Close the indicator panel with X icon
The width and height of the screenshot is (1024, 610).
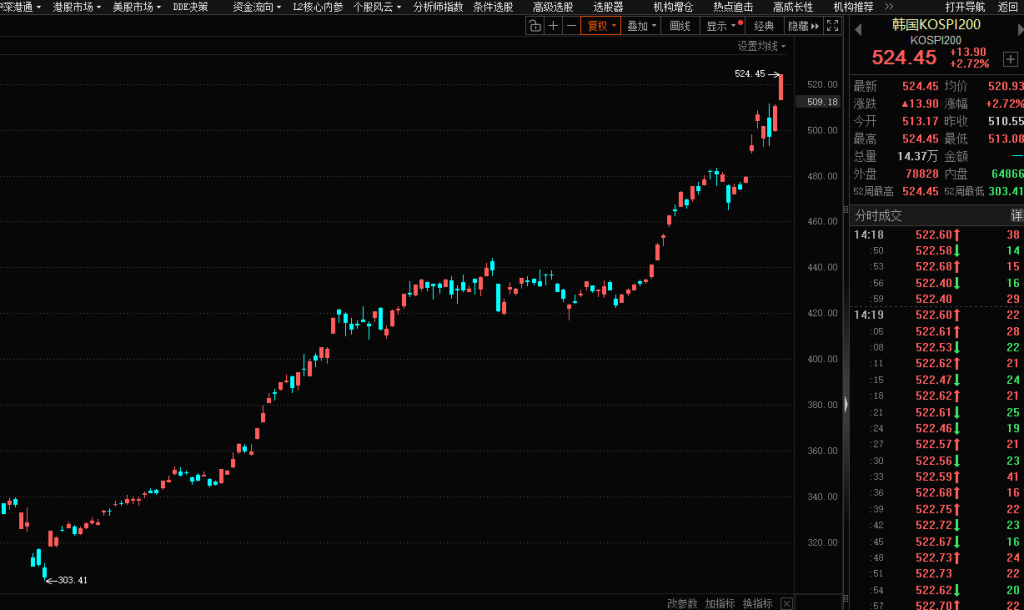click(787, 603)
